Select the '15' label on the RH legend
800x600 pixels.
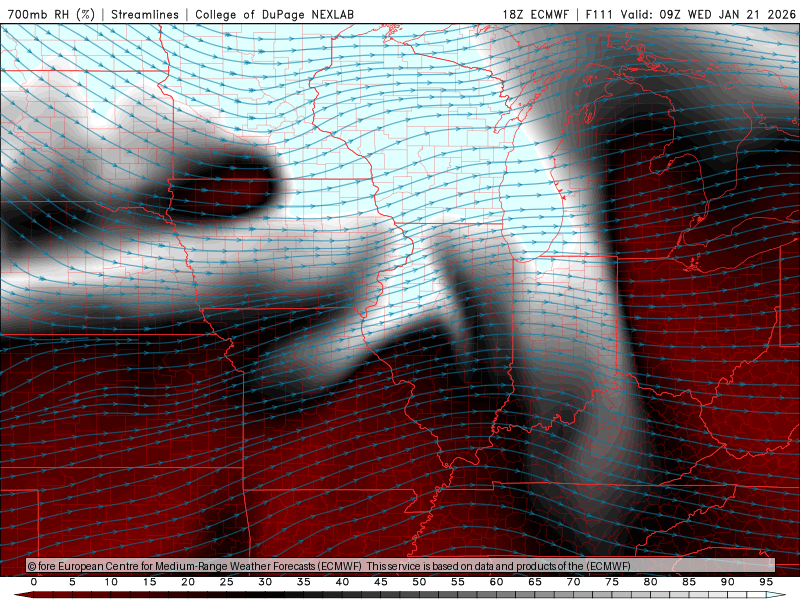[x=149, y=582]
